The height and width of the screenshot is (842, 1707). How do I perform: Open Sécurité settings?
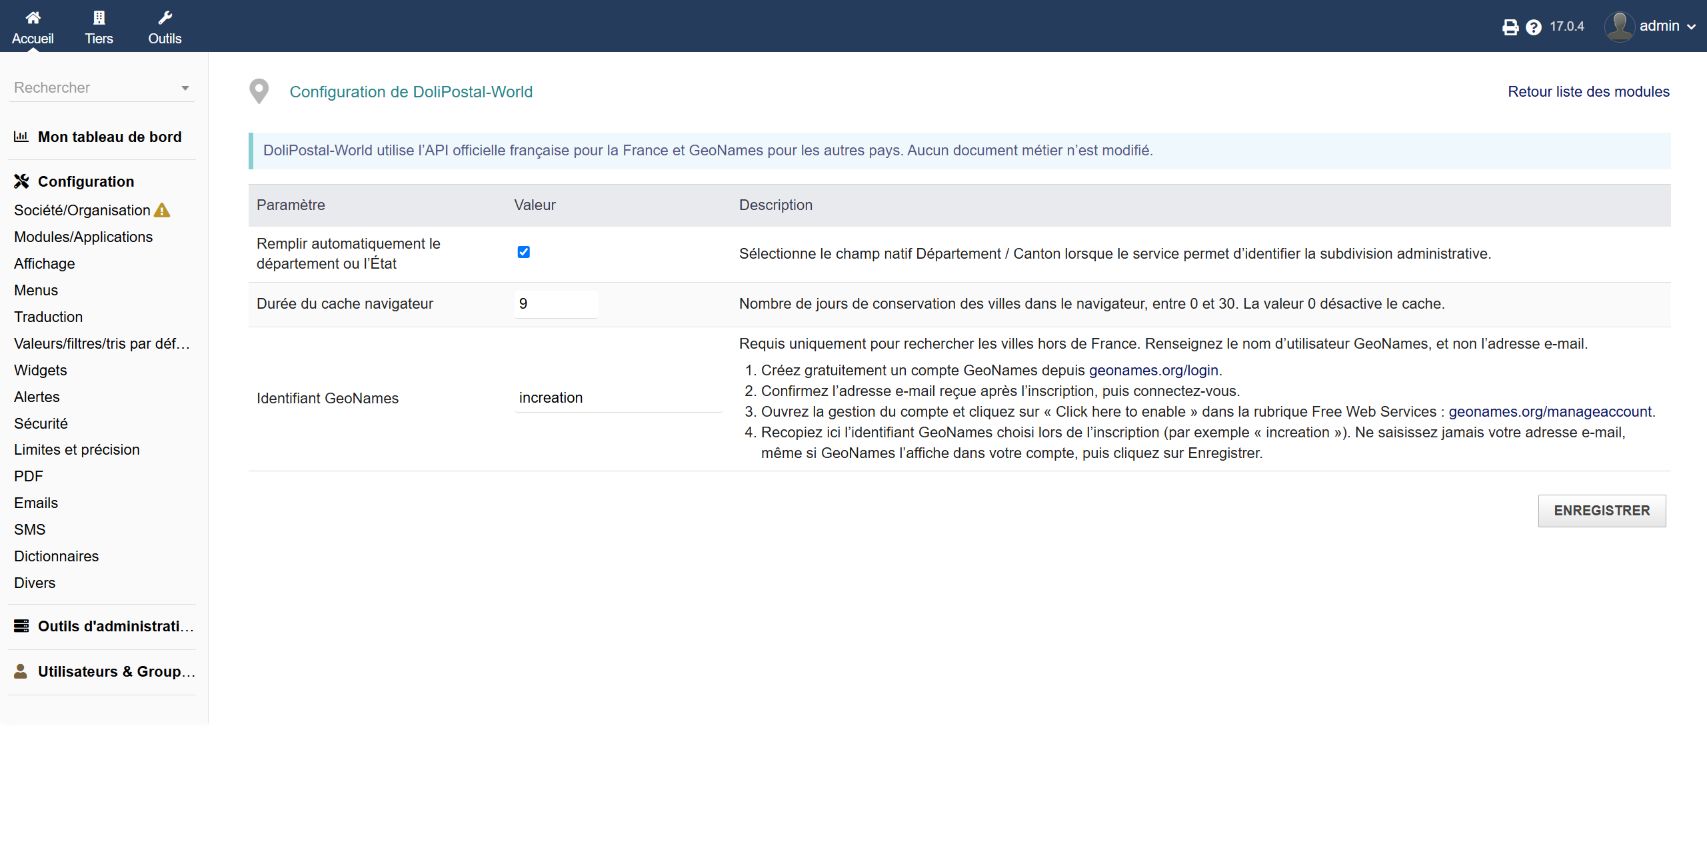pos(41,424)
